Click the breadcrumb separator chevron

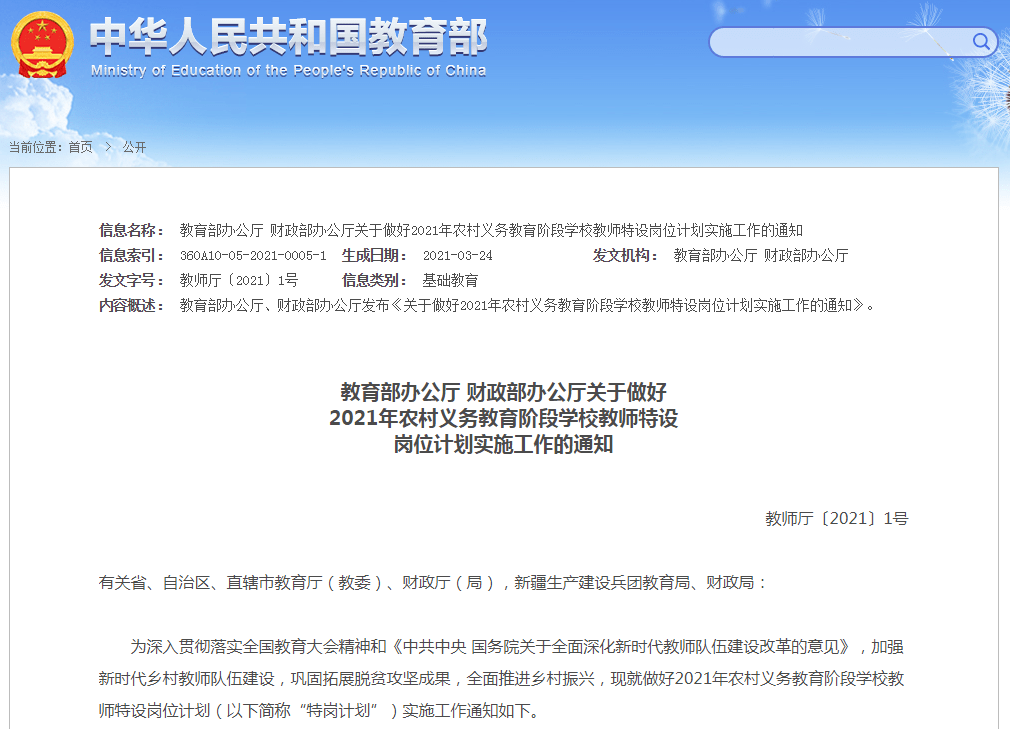tap(106, 144)
